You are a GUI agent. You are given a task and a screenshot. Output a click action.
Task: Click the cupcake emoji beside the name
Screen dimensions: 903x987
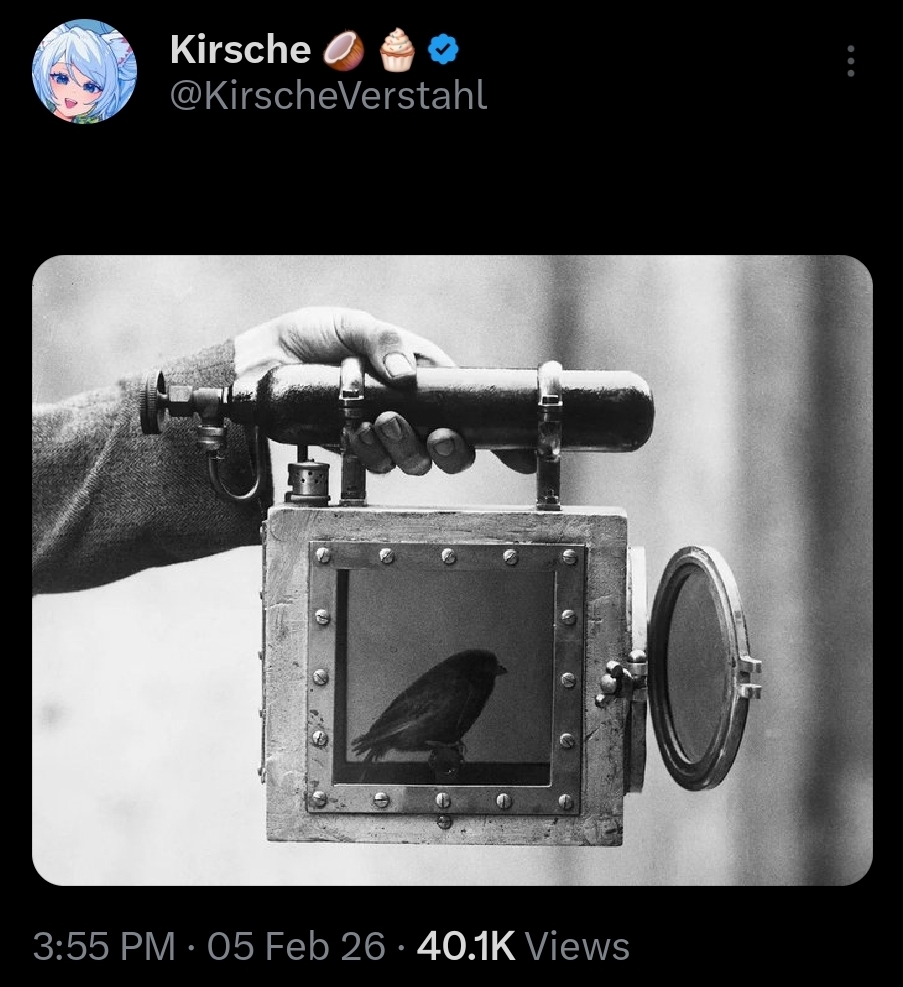pos(397,50)
